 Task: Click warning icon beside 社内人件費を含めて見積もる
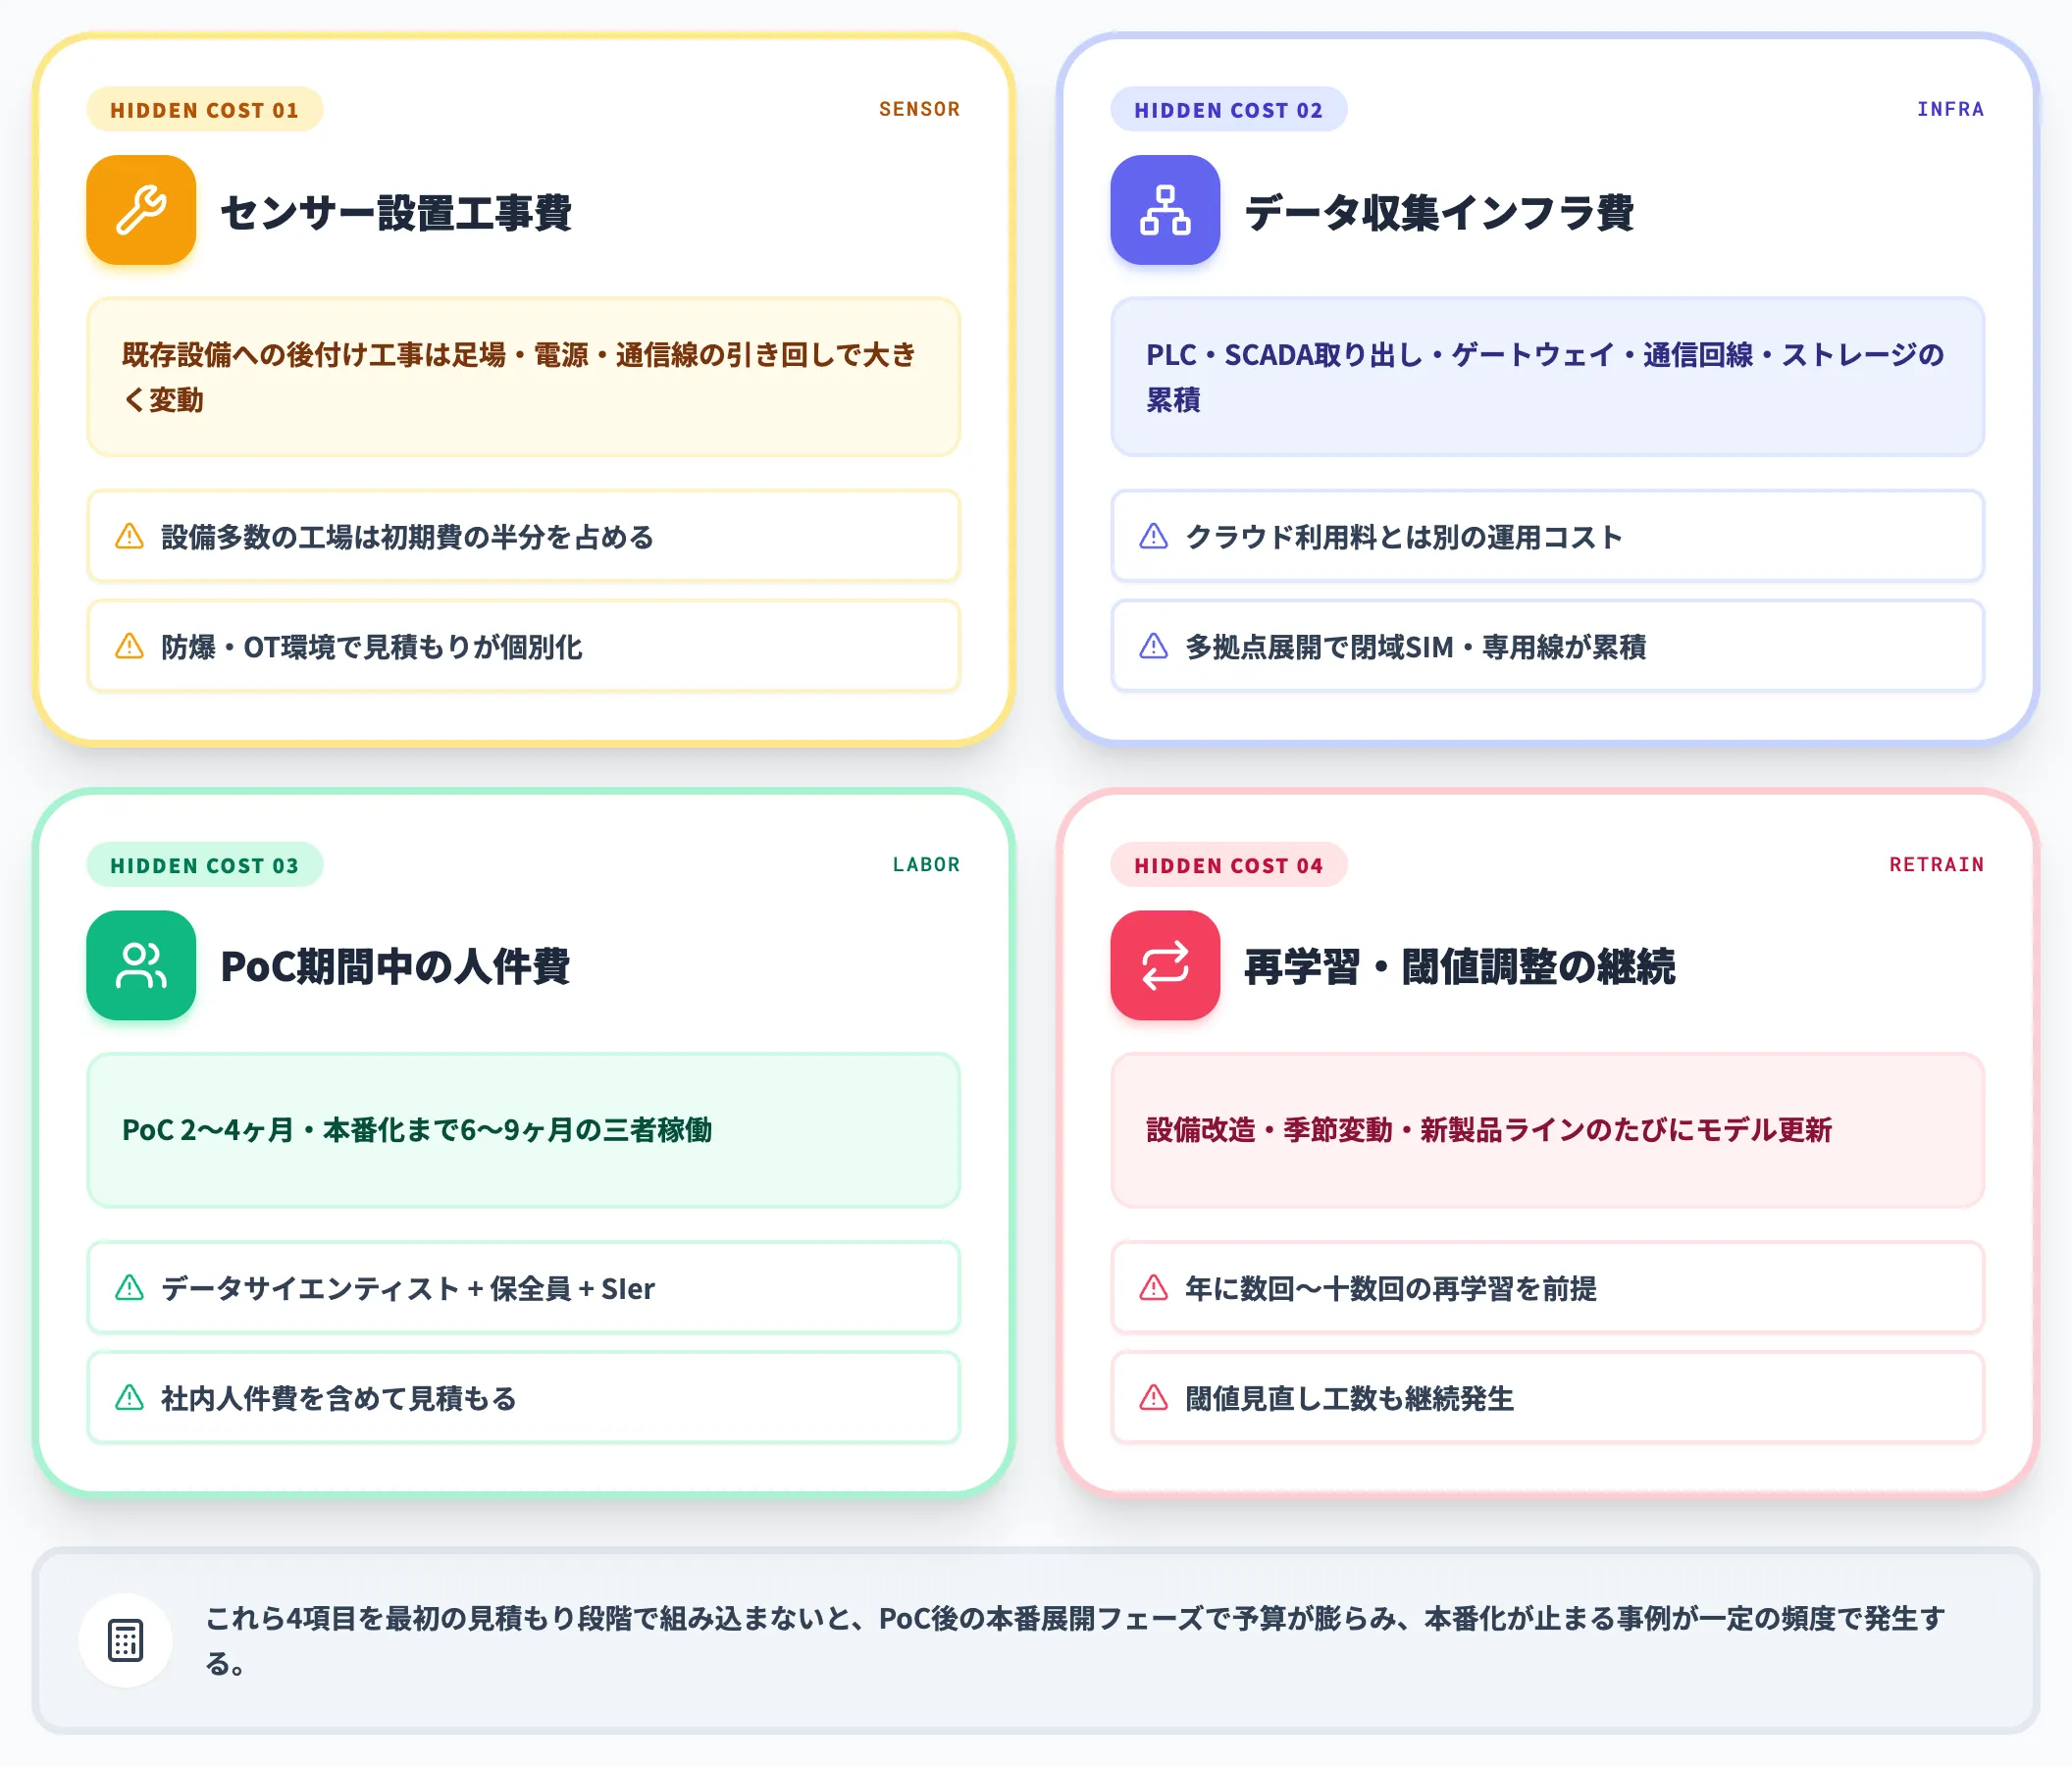pos(130,1398)
